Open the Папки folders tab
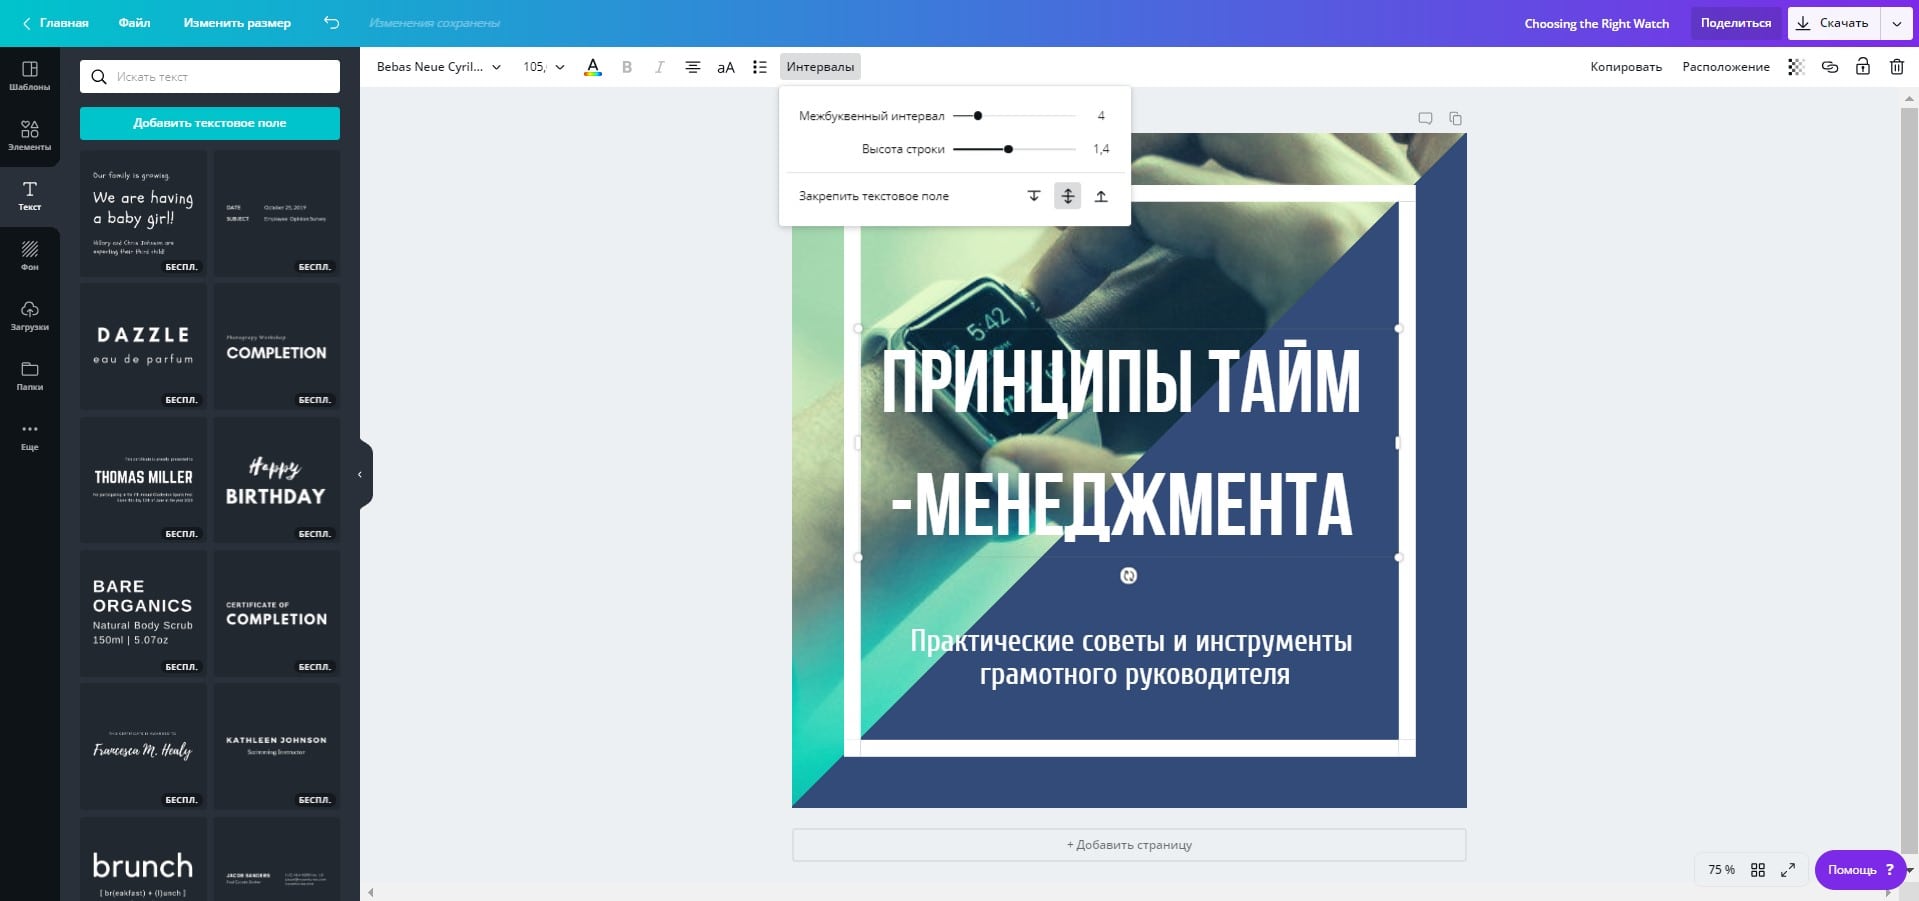The width and height of the screenshot is (1919, 901). (x=30, y=376)
